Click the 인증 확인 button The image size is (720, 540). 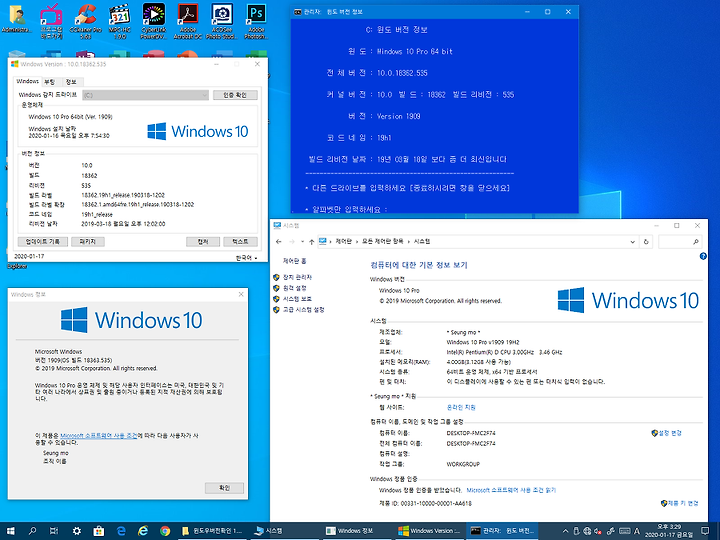coord(235,95)
